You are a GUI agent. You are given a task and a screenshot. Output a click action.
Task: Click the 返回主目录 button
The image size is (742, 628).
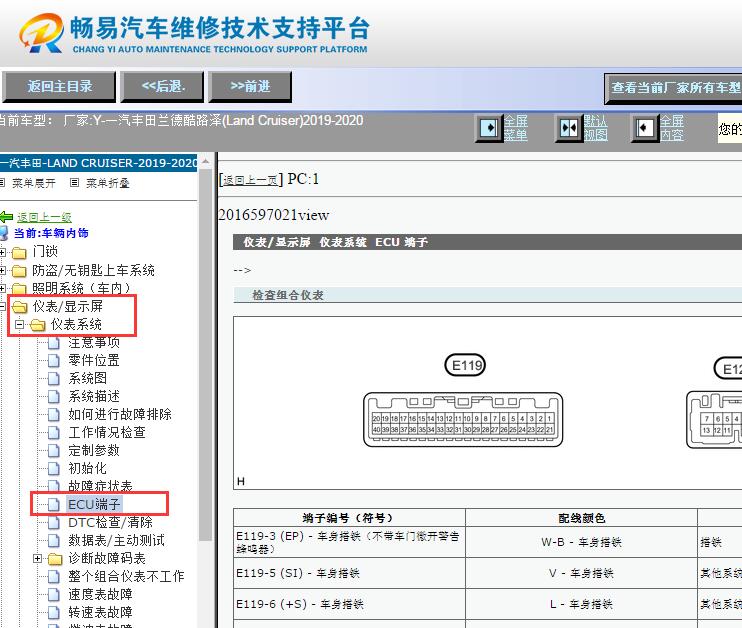pyautogui.click(x=59, y=87)
